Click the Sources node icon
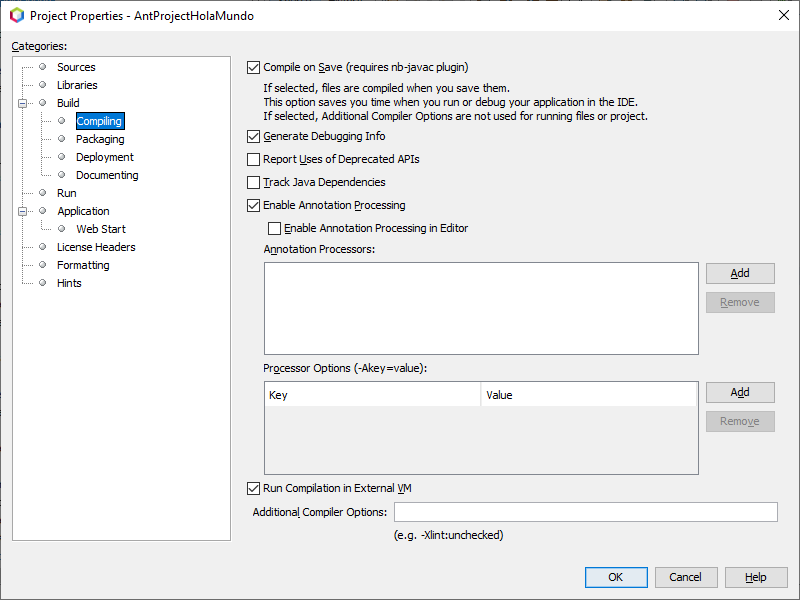The height and width of the screenshot is (600, 800). pyautogui.click(x=42, y=67)
